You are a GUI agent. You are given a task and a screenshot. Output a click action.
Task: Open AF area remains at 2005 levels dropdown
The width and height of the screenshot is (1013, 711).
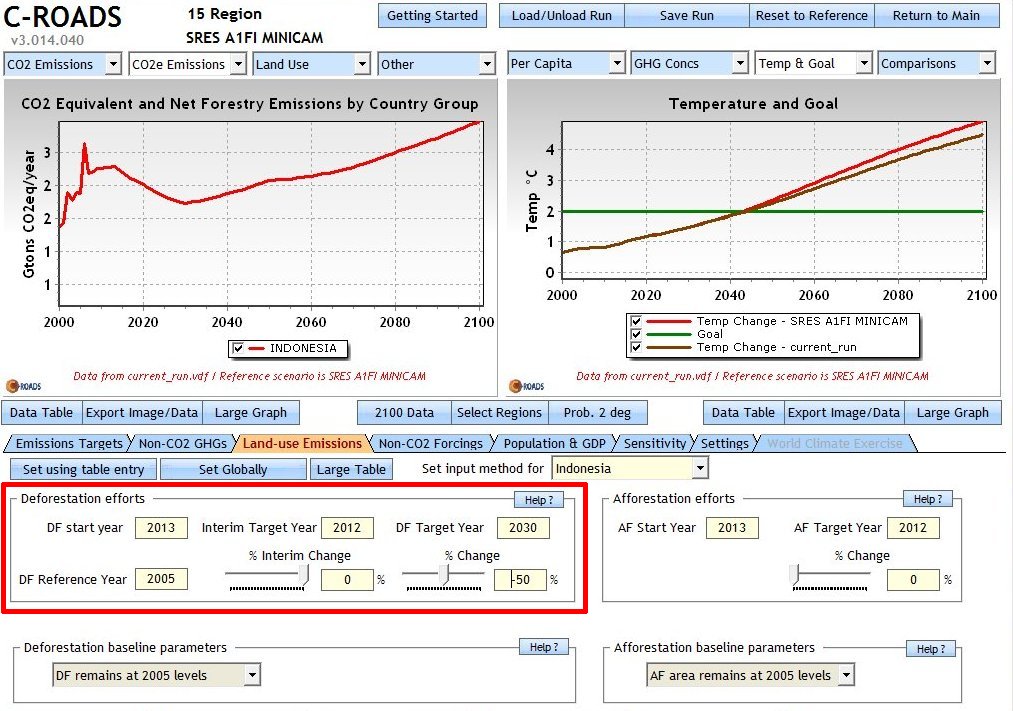pyautogui.click(x=751, y=675)
